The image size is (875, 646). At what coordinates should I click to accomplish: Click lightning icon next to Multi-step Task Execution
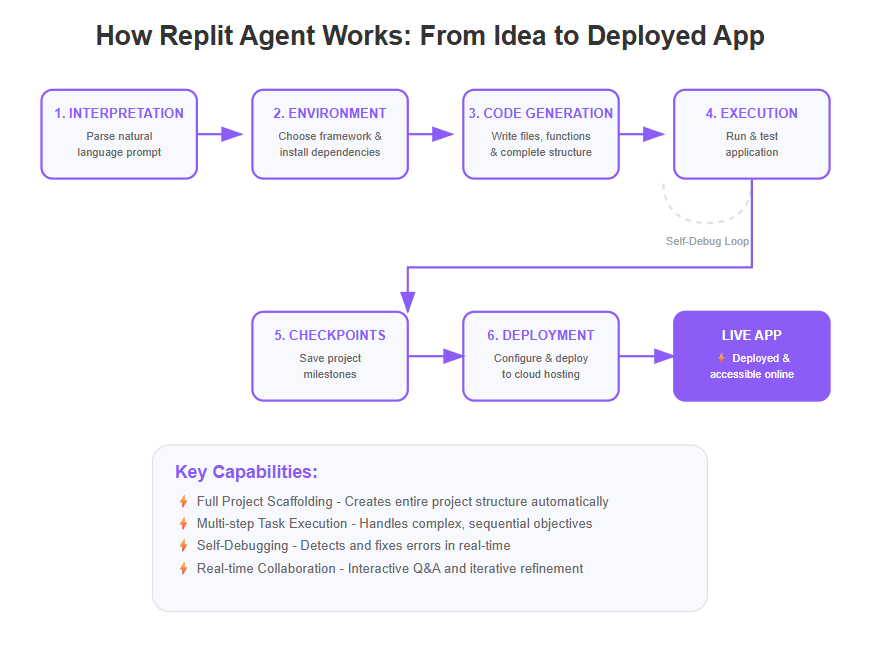click(x=183, y=523)
